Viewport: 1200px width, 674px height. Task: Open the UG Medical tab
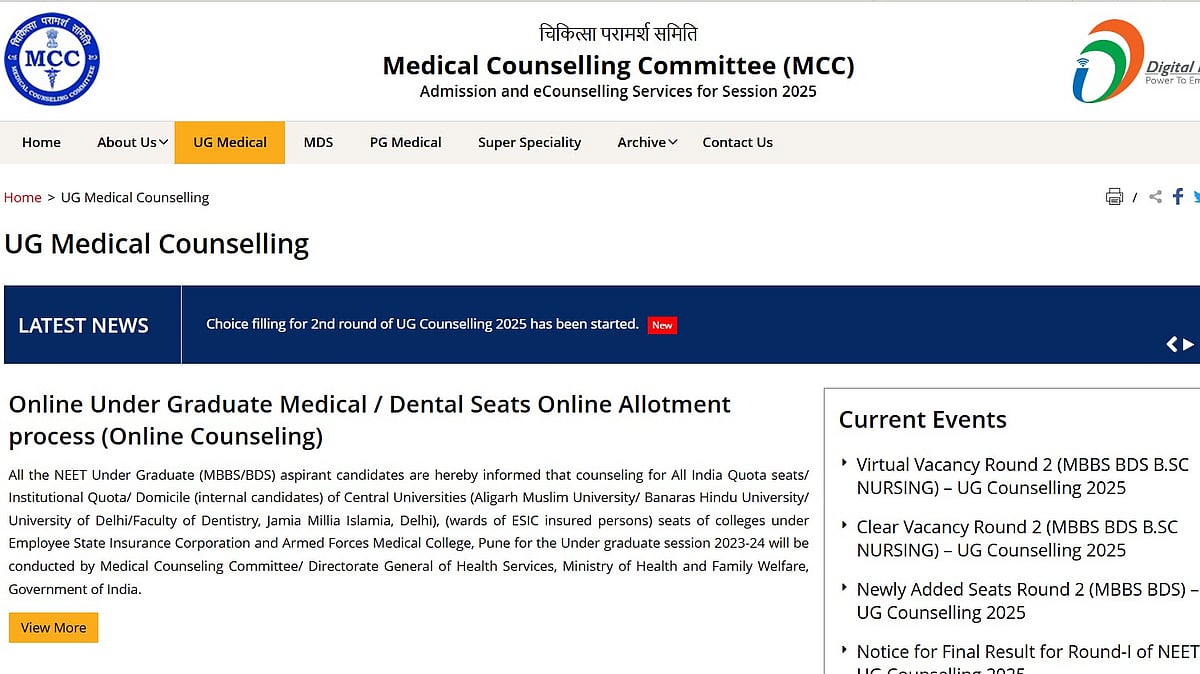230,142
